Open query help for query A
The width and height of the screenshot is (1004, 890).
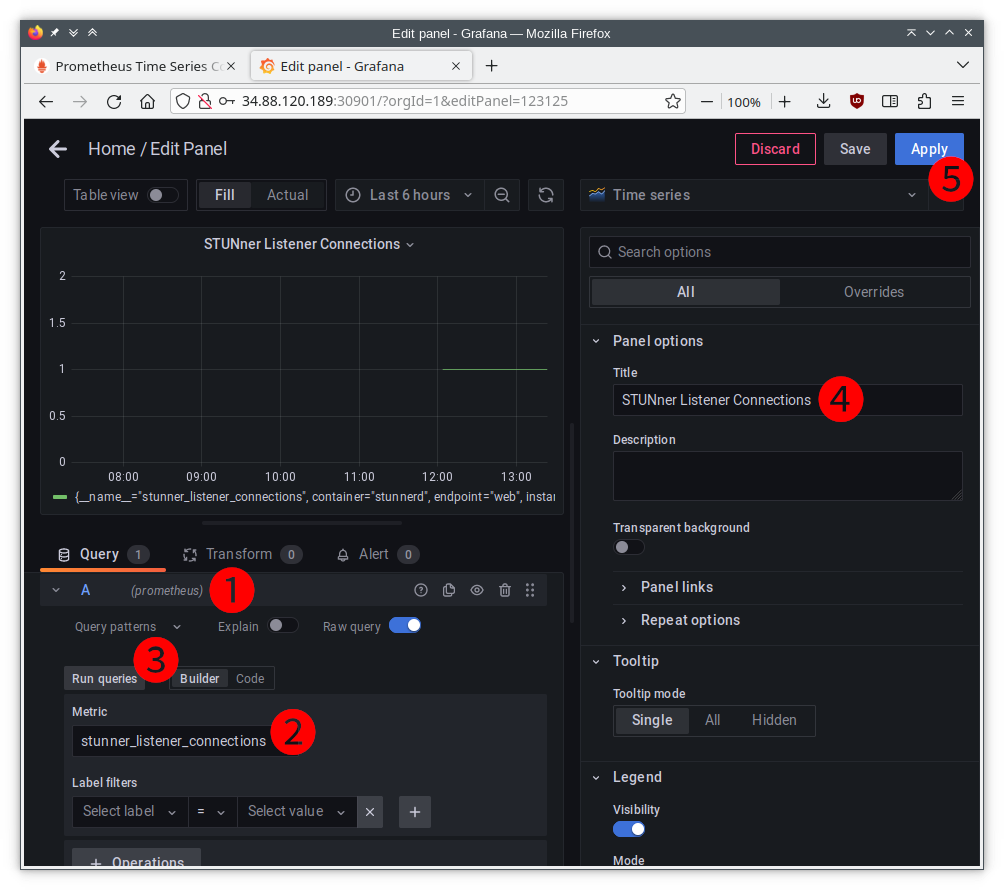(421, 590)
